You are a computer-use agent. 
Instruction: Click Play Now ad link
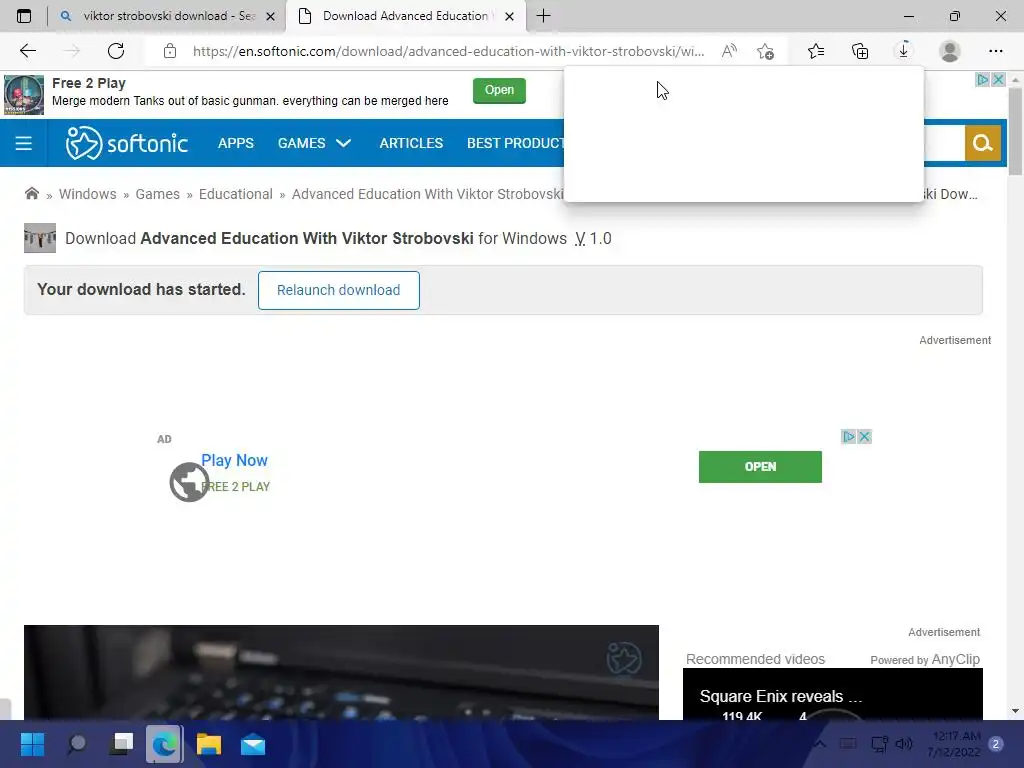pos(234,460)
